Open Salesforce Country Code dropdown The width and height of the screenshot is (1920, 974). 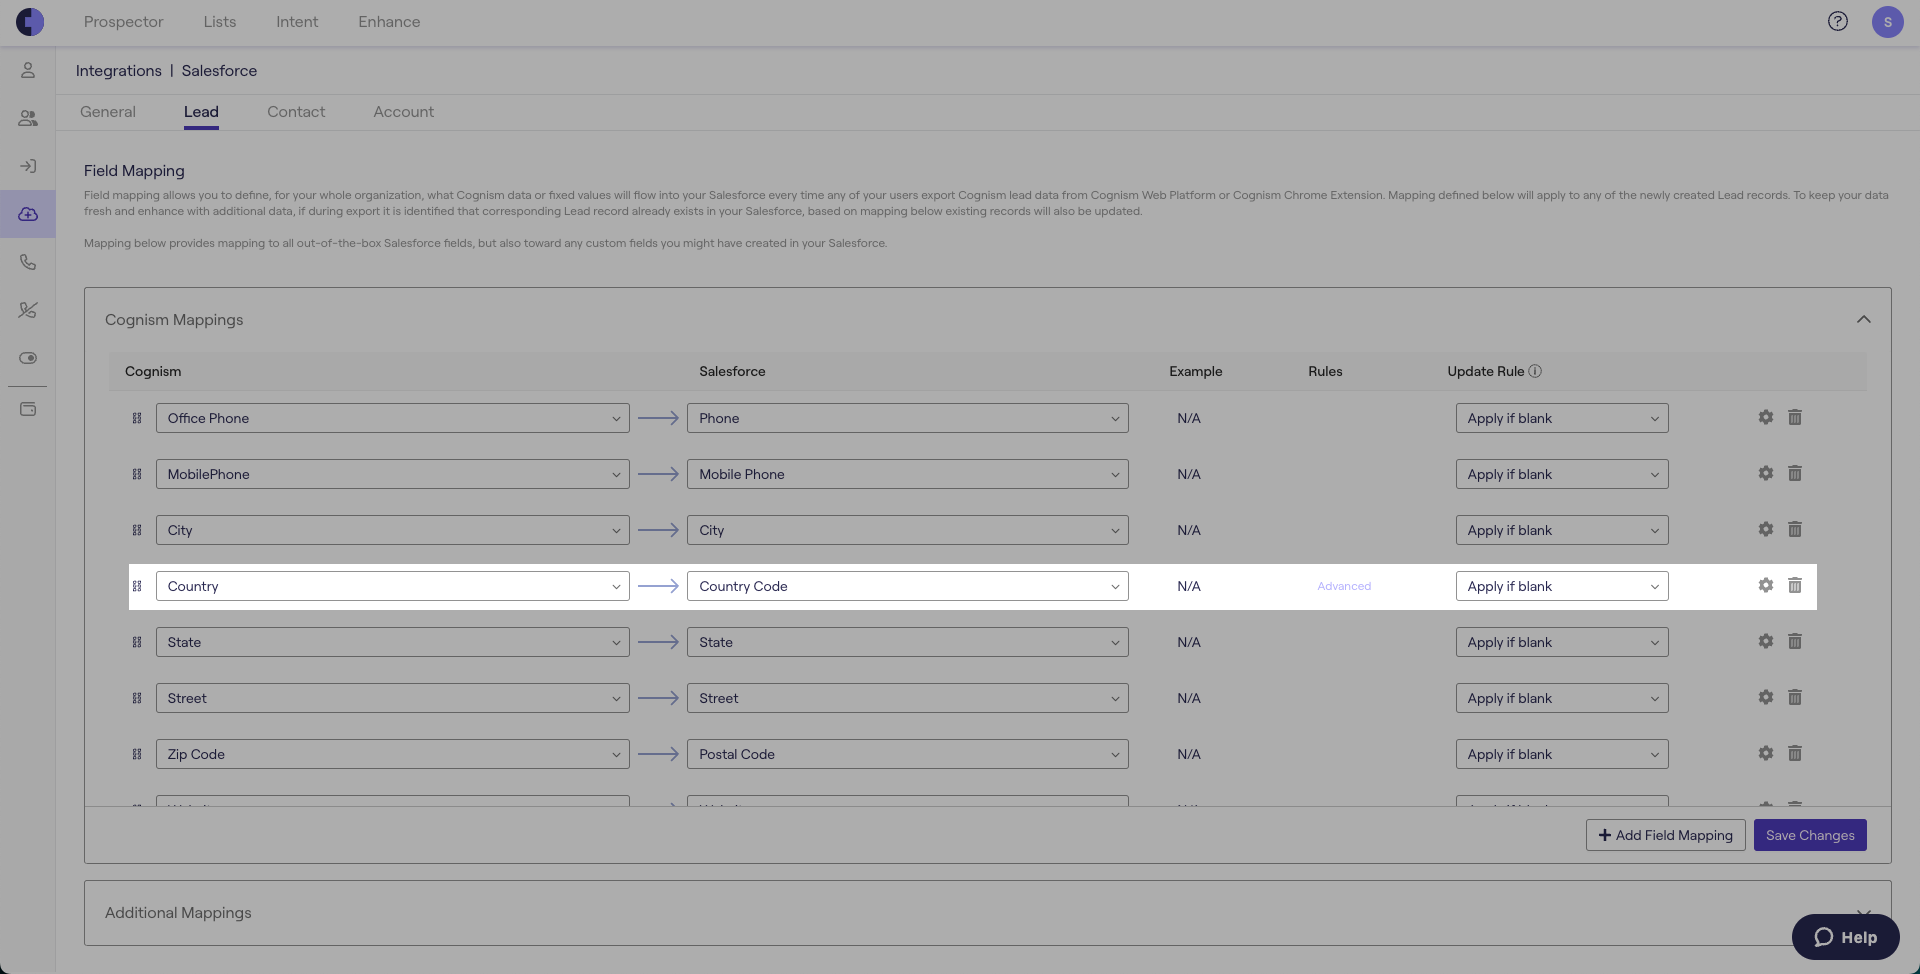(908, 586)
